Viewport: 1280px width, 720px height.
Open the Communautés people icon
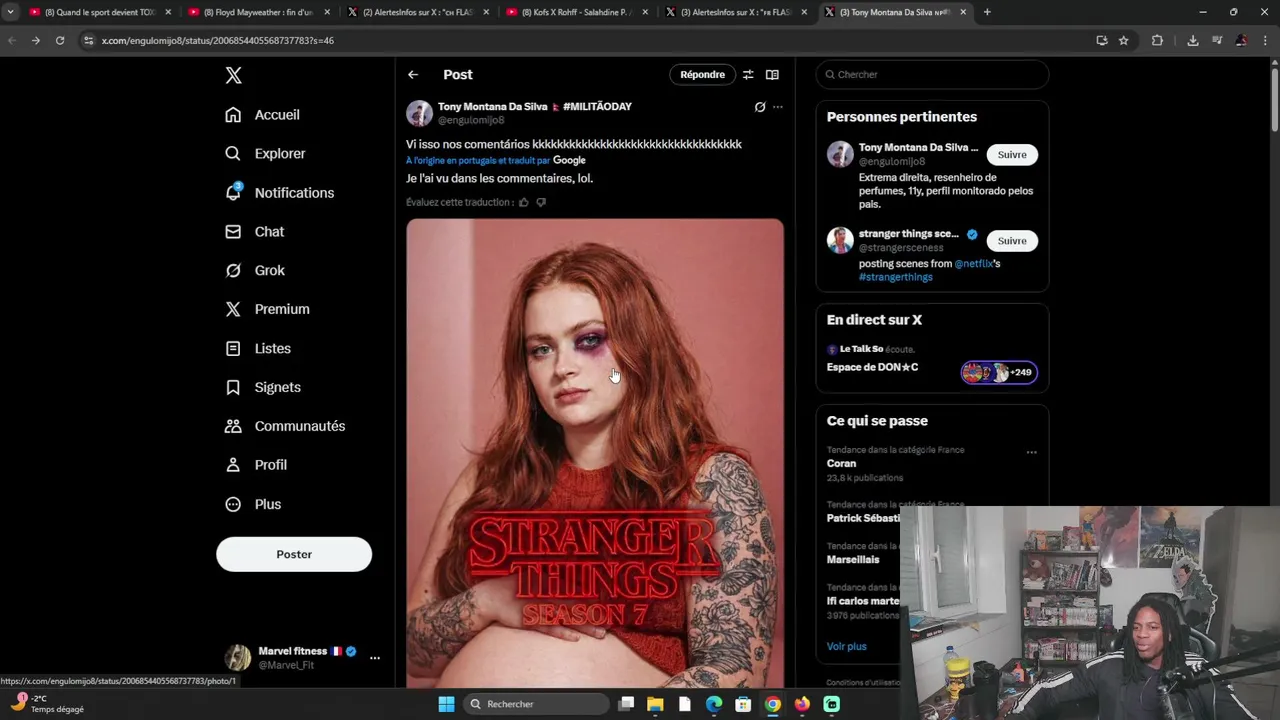tap(233, 426)
